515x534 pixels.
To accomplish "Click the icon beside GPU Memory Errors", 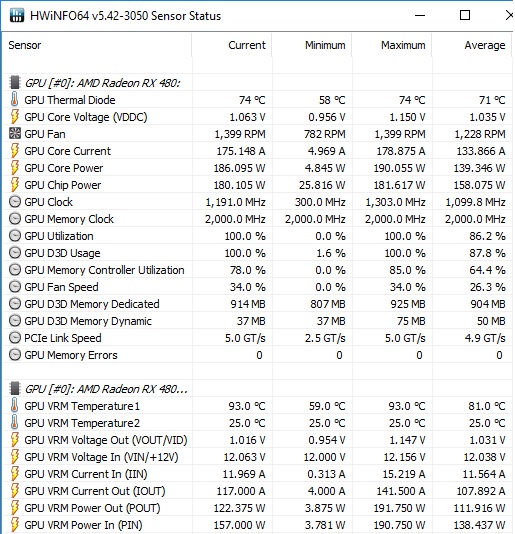I will point(15,355).
